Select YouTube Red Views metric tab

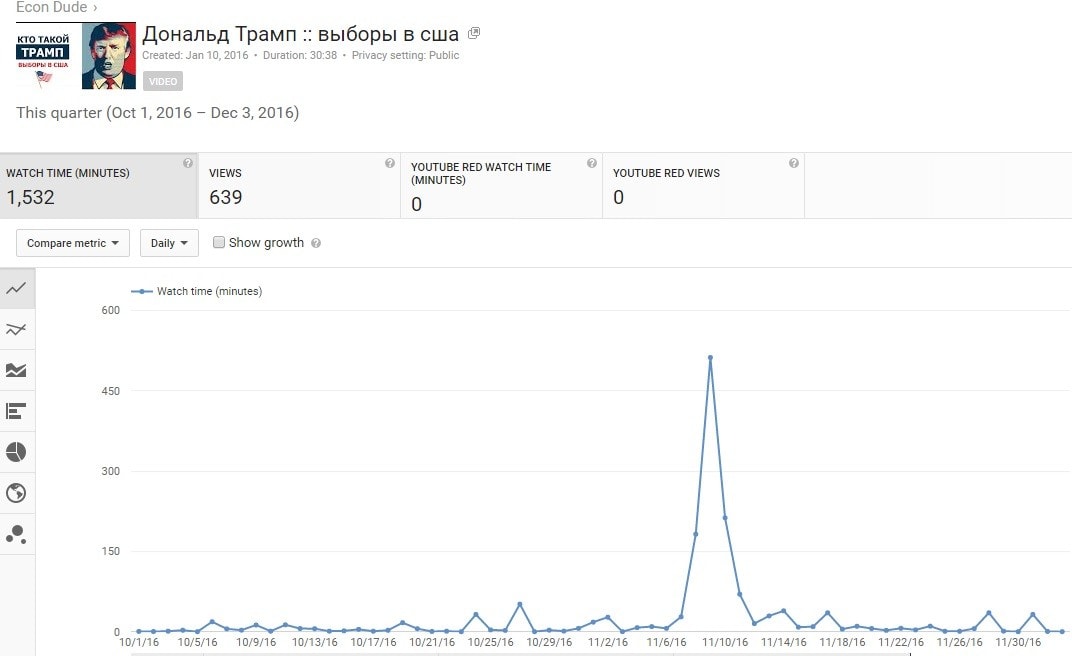[x=704, y=186]
